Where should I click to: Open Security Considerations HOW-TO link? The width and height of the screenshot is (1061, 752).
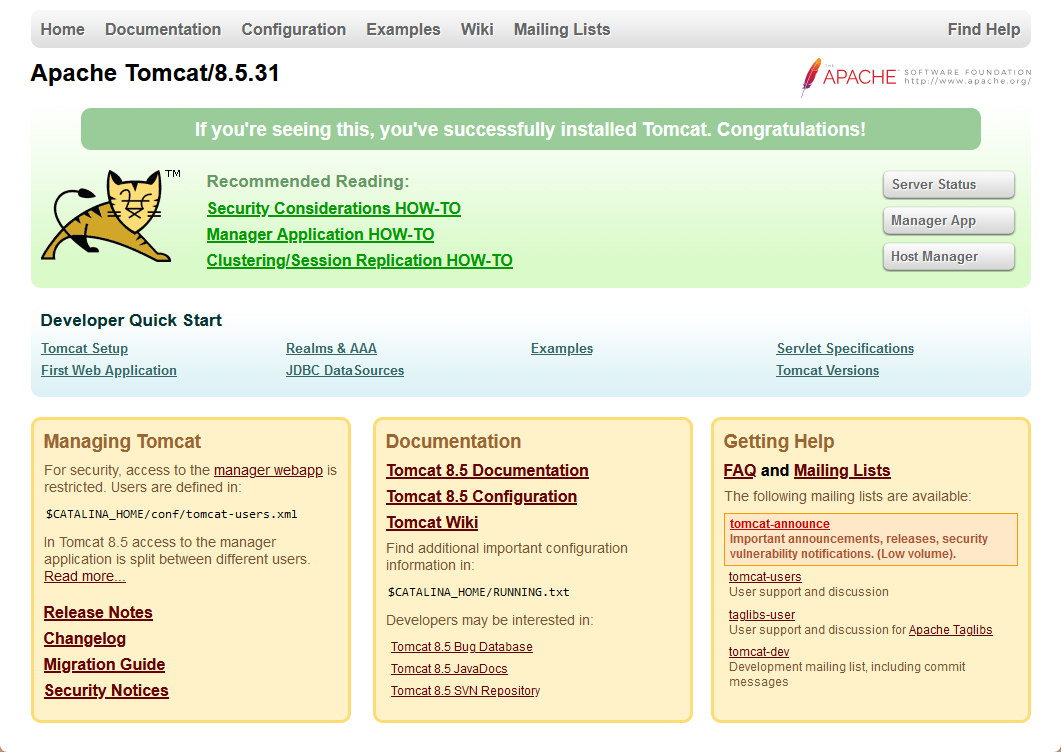point(334,209)
